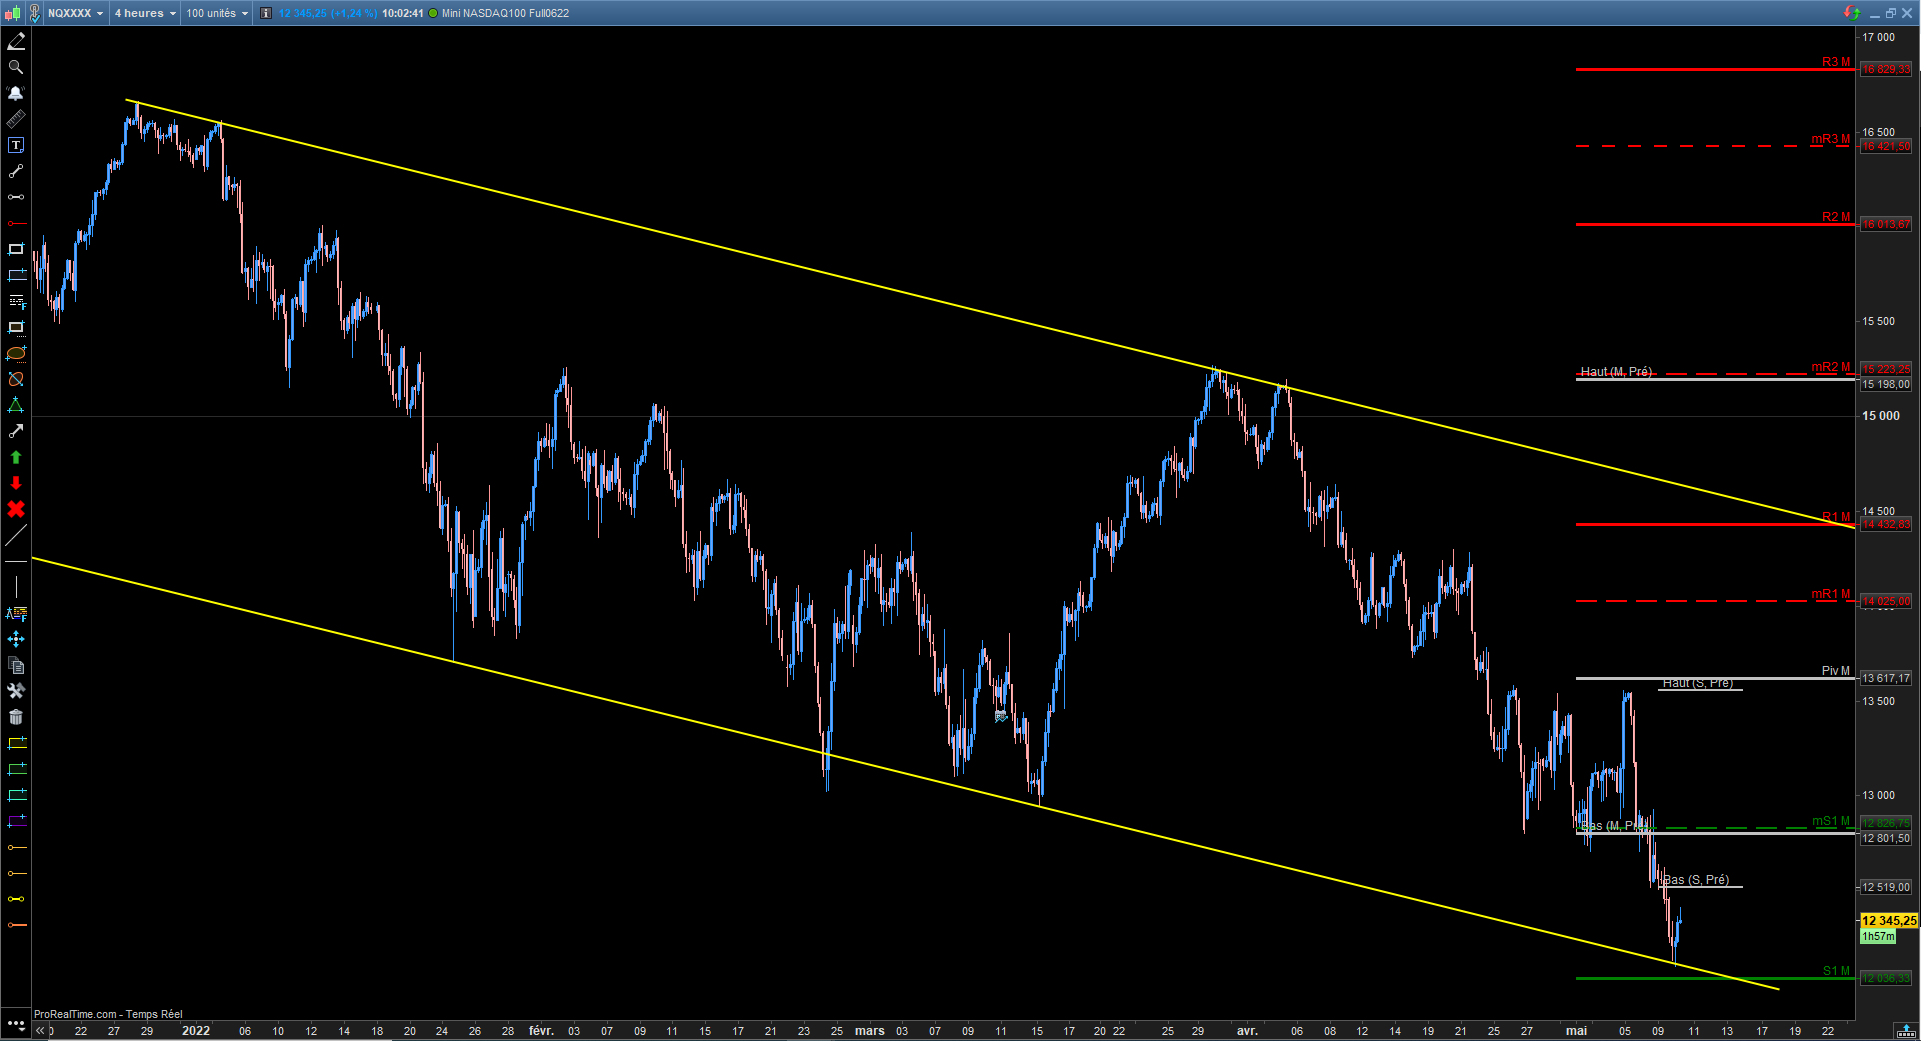Select the green rectangle preset tool
Viewport: 1921px width, 1041px height.
click(16, 769)
